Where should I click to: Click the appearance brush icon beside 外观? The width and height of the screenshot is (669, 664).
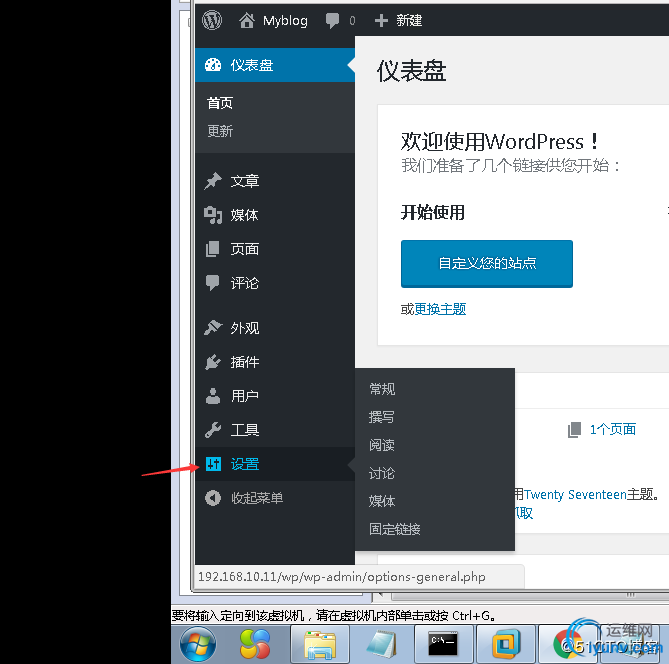(212, 328)
